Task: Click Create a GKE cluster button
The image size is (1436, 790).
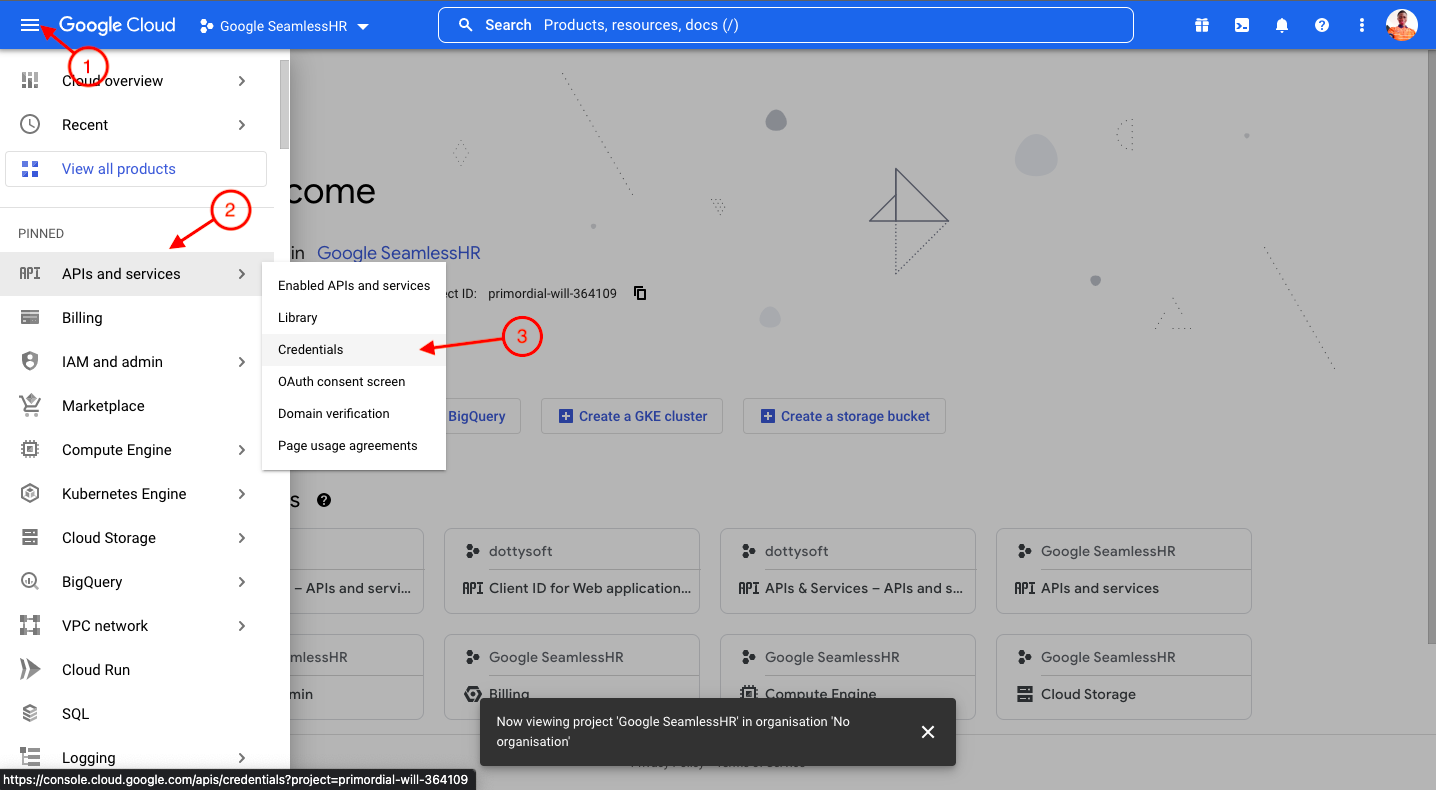Action: 633,416
